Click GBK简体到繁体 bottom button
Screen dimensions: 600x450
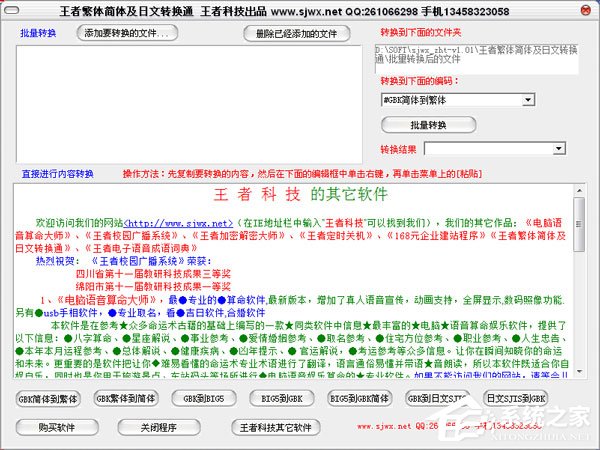[x=48, y=399]
